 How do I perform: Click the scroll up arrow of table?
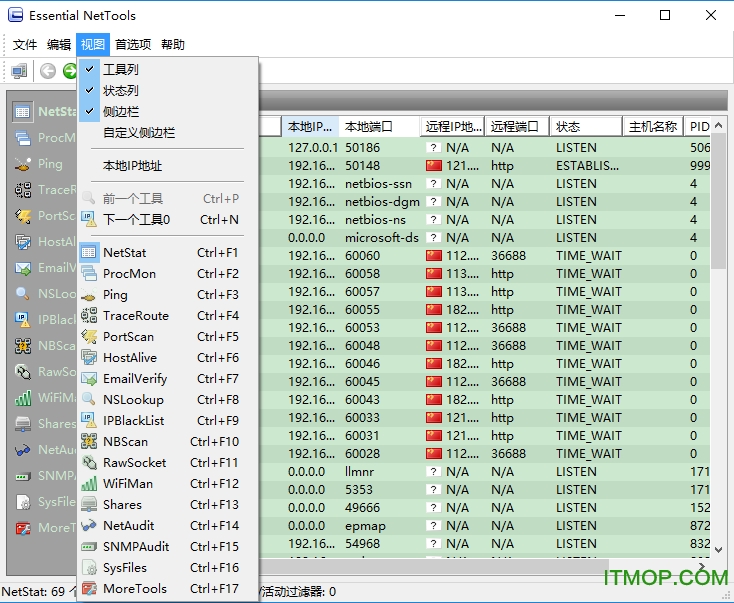tap(719, 125)
